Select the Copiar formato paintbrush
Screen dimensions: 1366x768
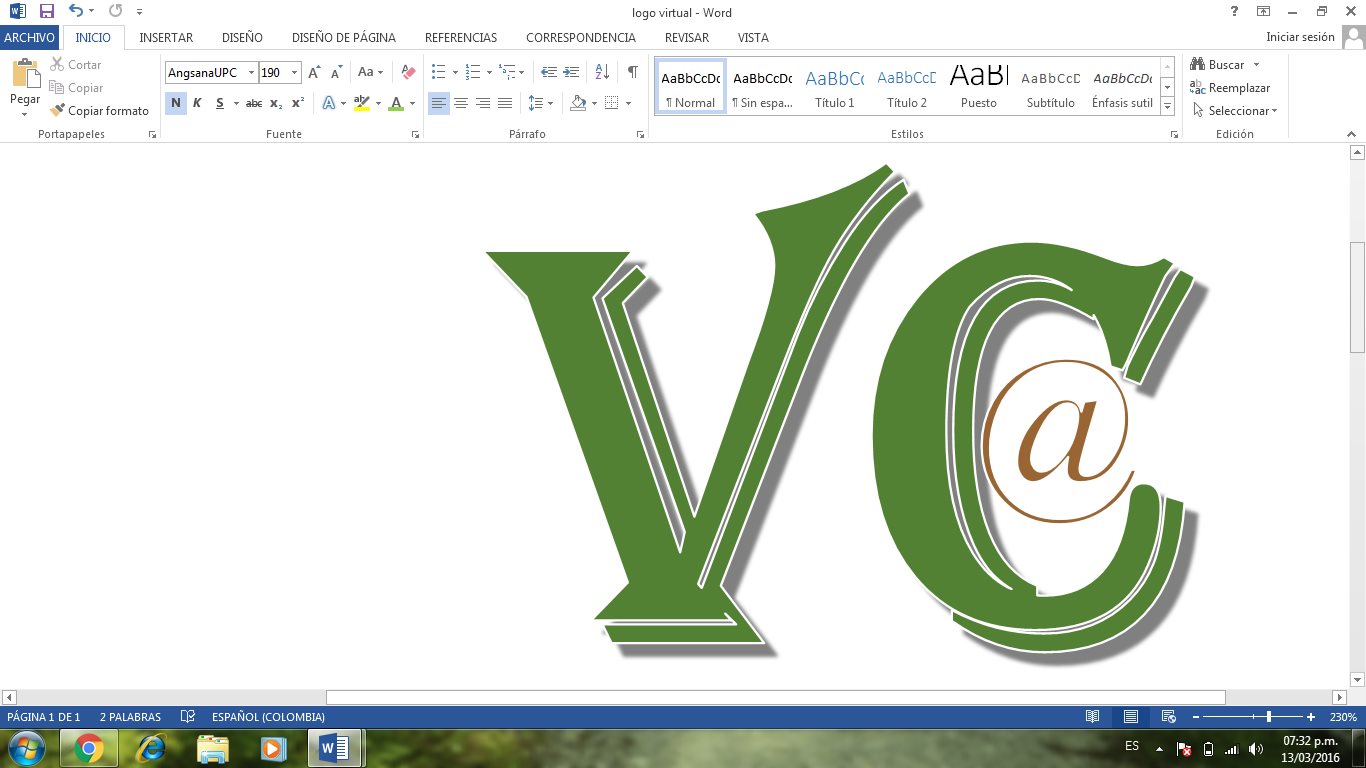[x=99, y=111]
